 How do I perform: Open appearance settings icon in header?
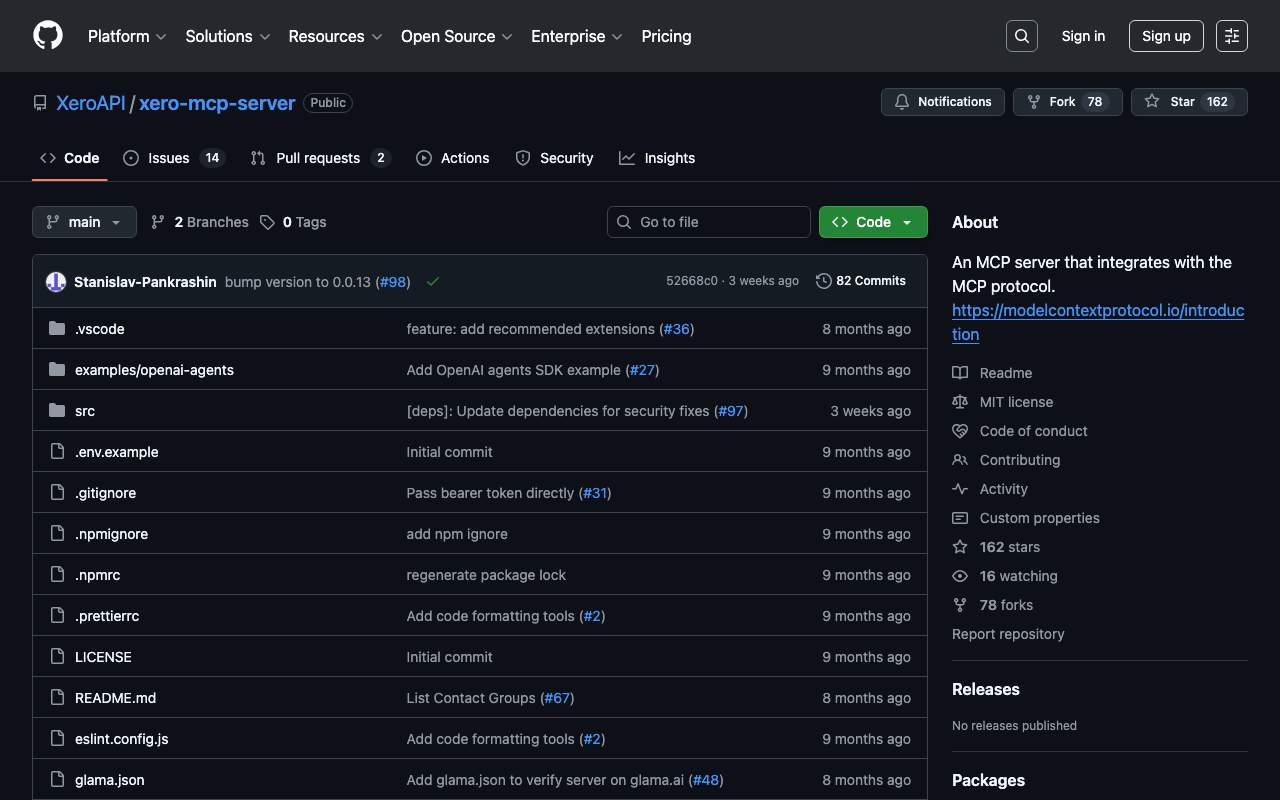click(1231, 36)
